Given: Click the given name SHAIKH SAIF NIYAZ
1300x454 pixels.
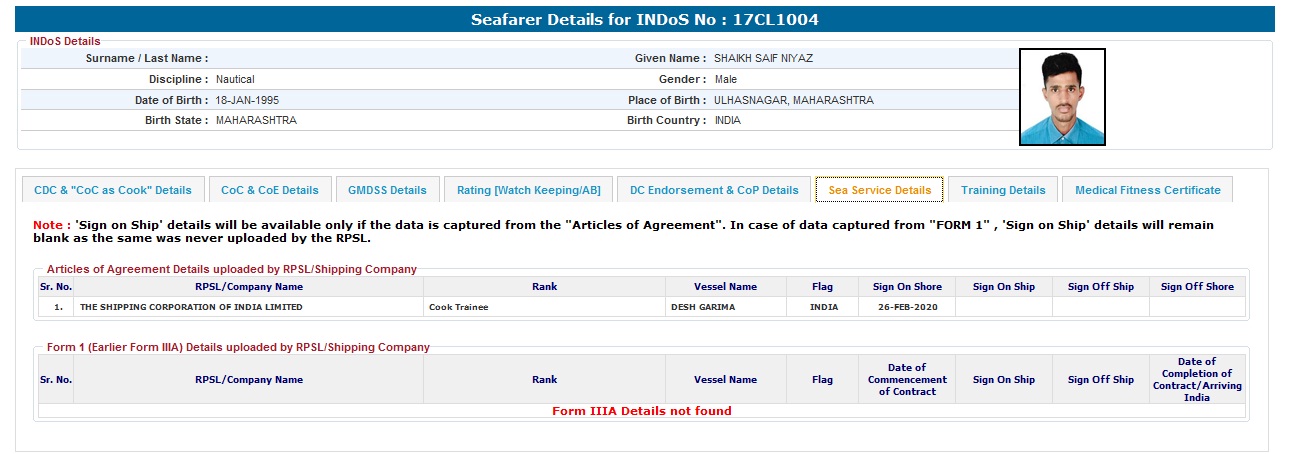Looking at the screenshot, I should pyautogui.click(x=763, y=58).
